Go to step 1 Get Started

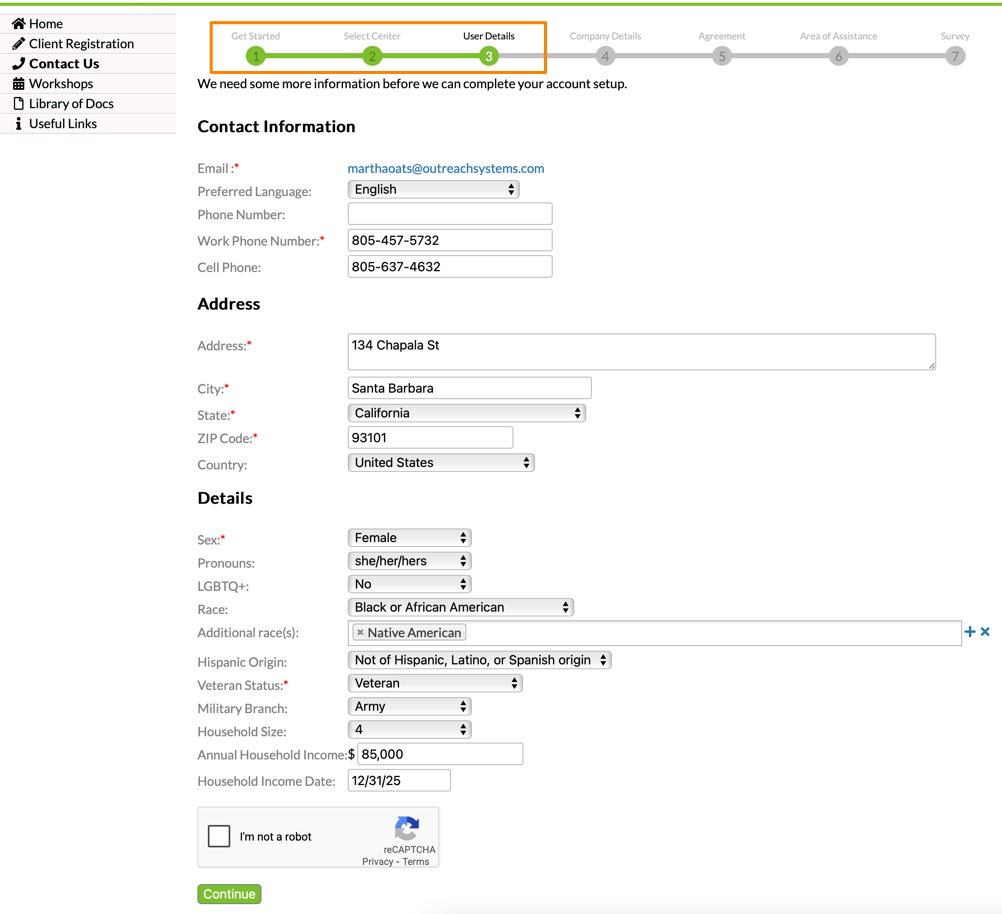coord(256,56)
